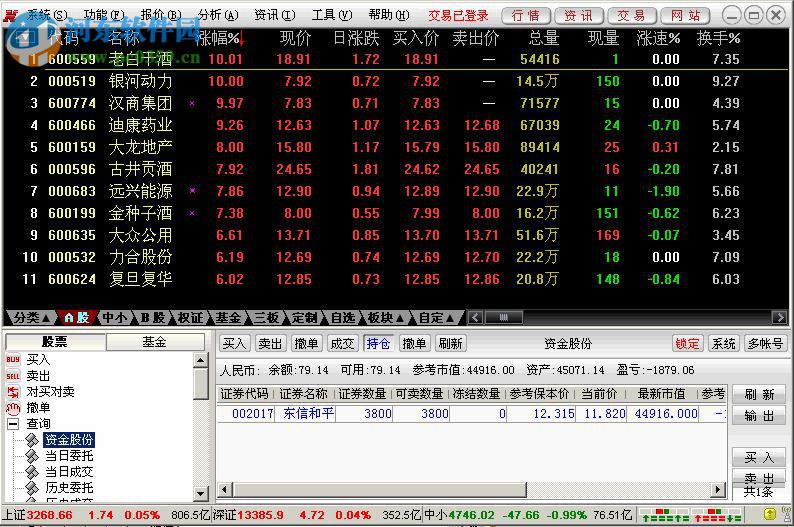Image resolution: width=794 pixels, height=527 pixels.
Task: Open the 帮助(H) menu
Action: point(389,15)
